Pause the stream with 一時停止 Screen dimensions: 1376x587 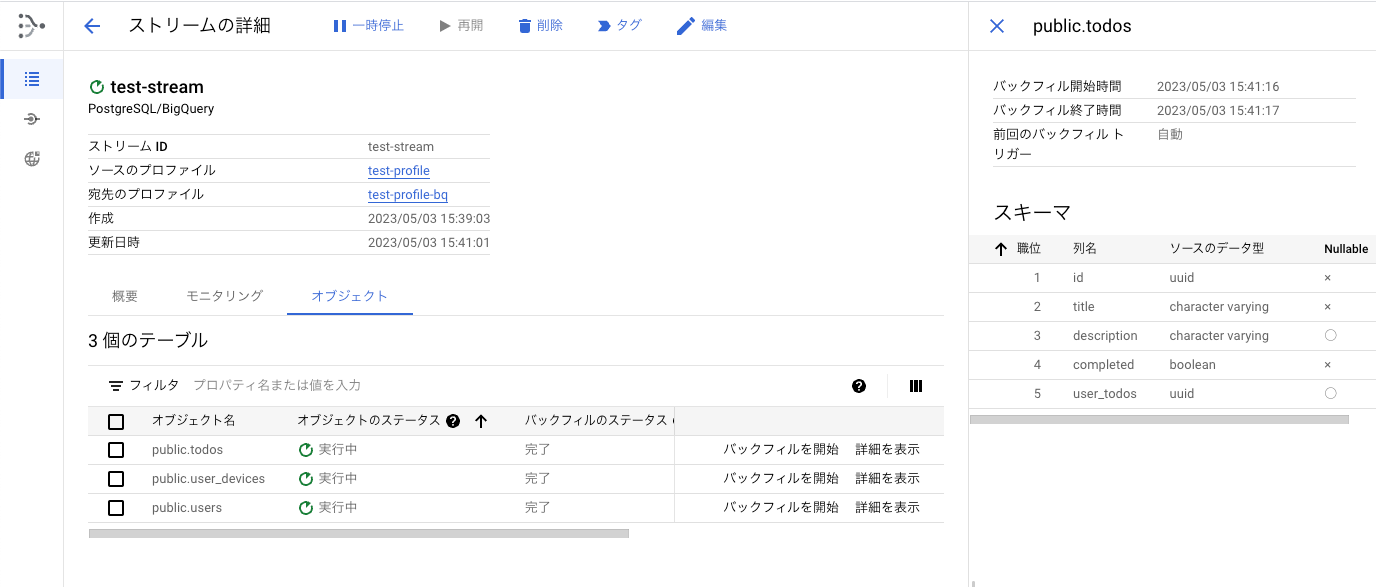pos(368,26)
